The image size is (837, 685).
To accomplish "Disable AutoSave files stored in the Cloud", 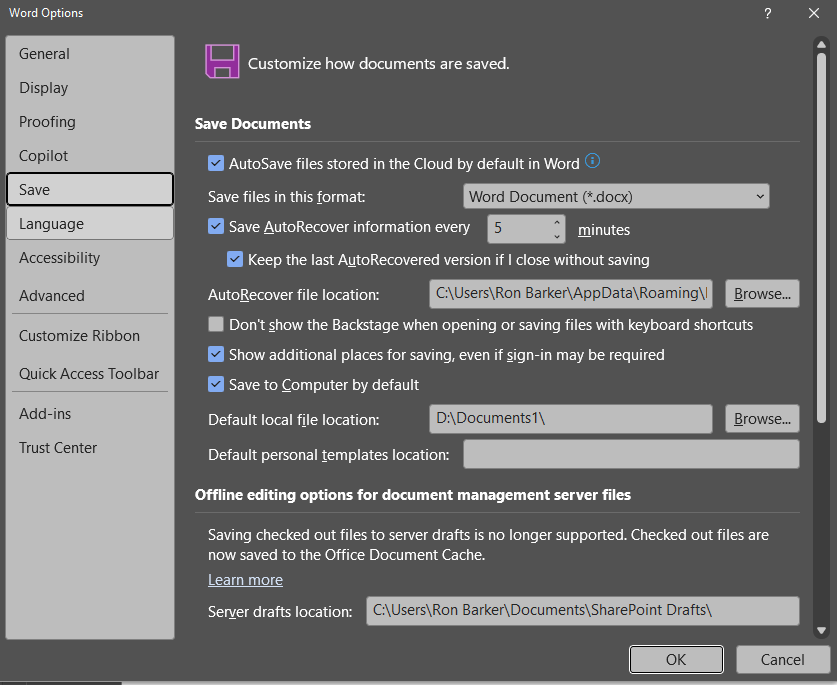I will [x=215, y=161].
